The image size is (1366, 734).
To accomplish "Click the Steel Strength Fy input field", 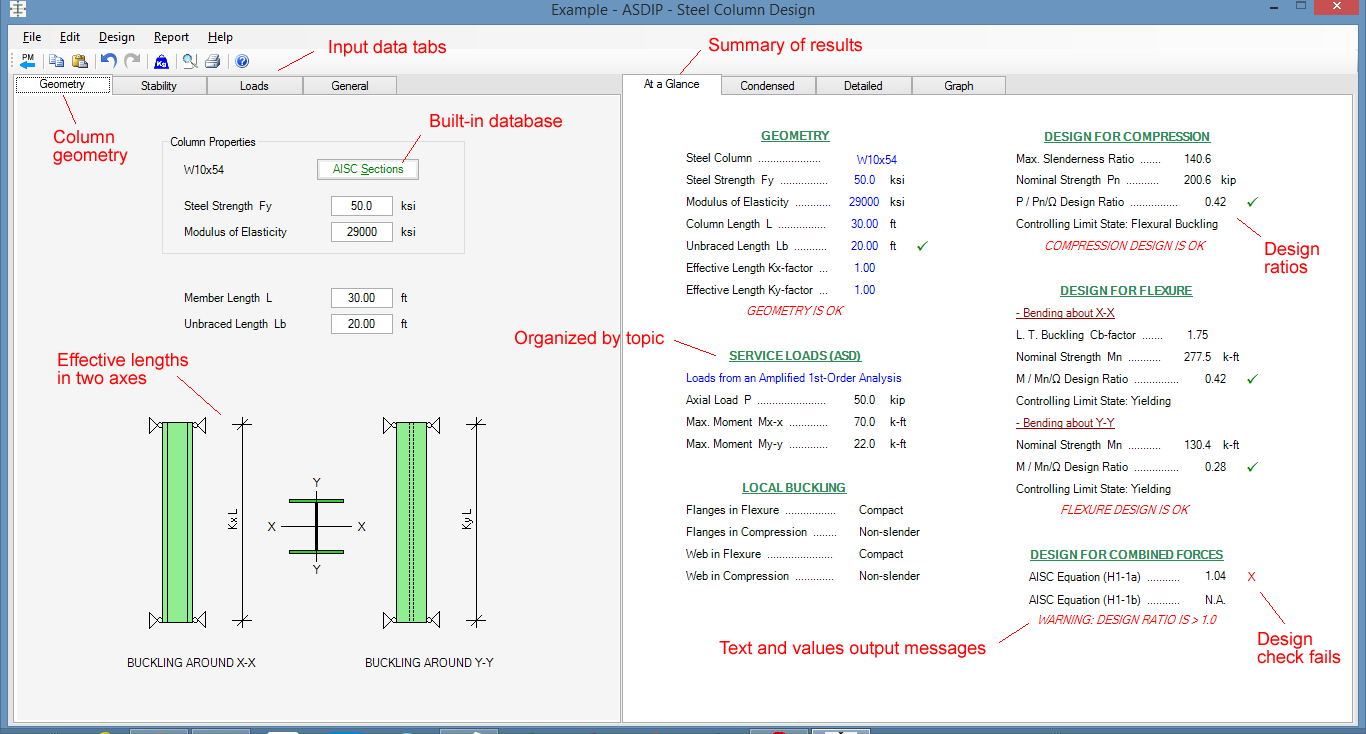I will 362,206.
